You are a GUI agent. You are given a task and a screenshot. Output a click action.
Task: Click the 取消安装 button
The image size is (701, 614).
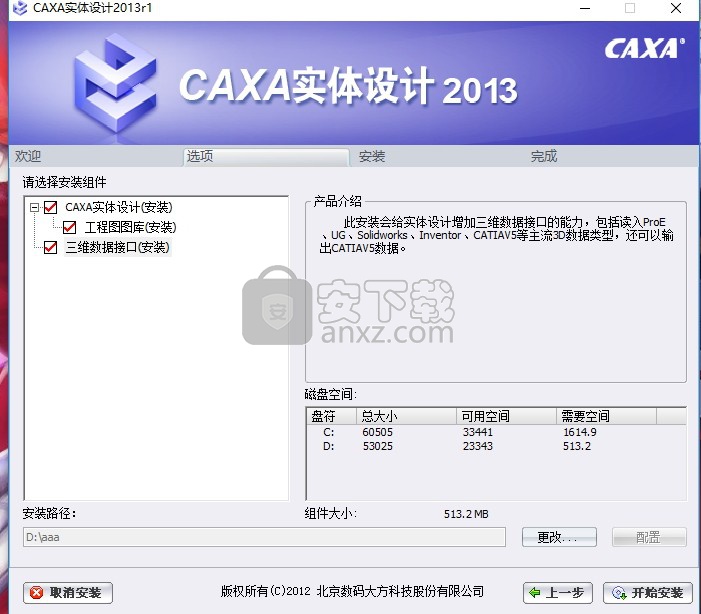[x=68, y=593]
